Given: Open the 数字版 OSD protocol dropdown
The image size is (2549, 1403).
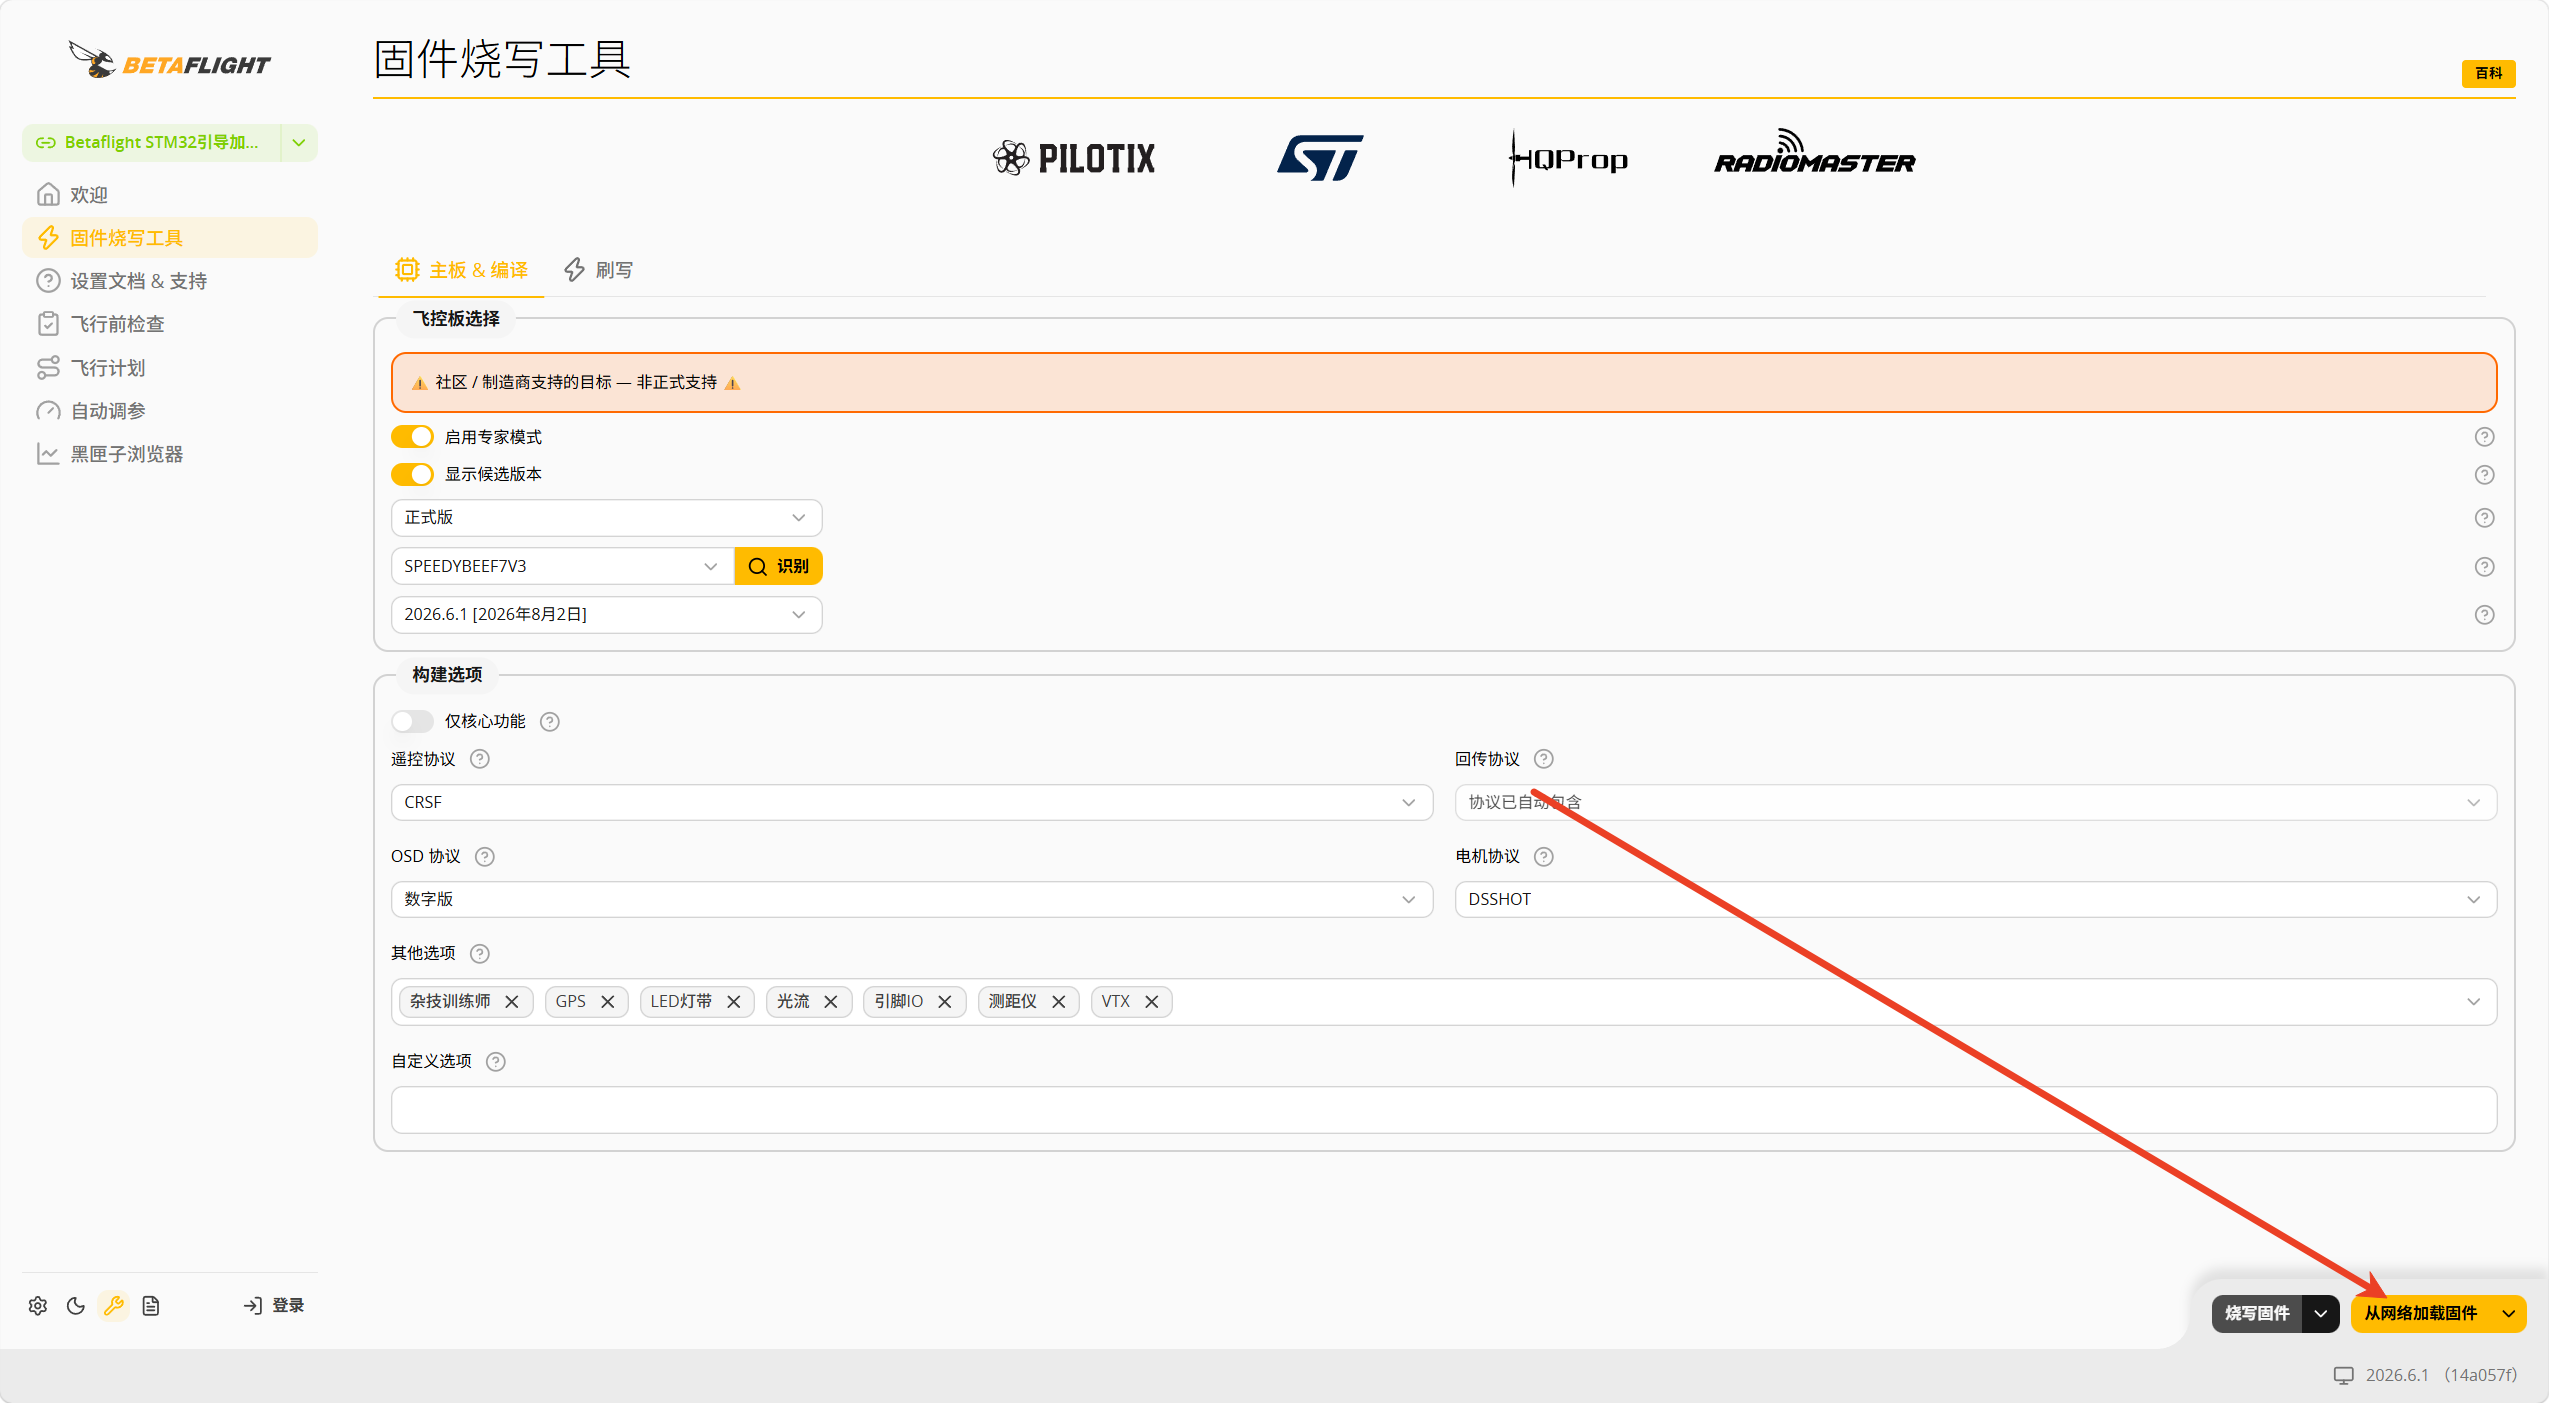Looking at the screenshot, I should (x=911, y=899).
